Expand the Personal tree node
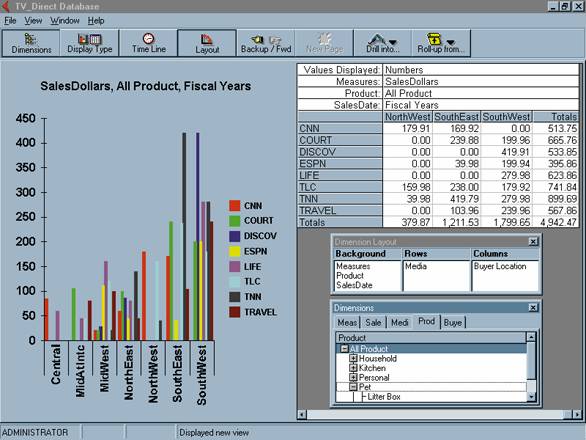The height and width of the screenshot is (440, 586). tap(353, 378)
